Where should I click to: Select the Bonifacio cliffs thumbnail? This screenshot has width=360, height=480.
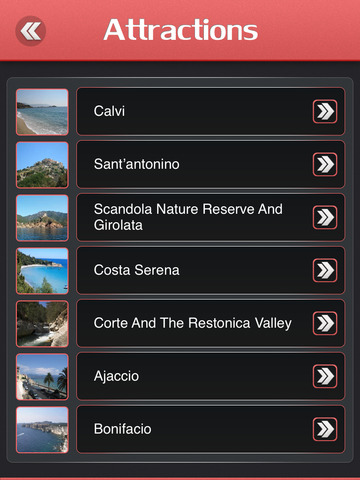tap(42, 430)
